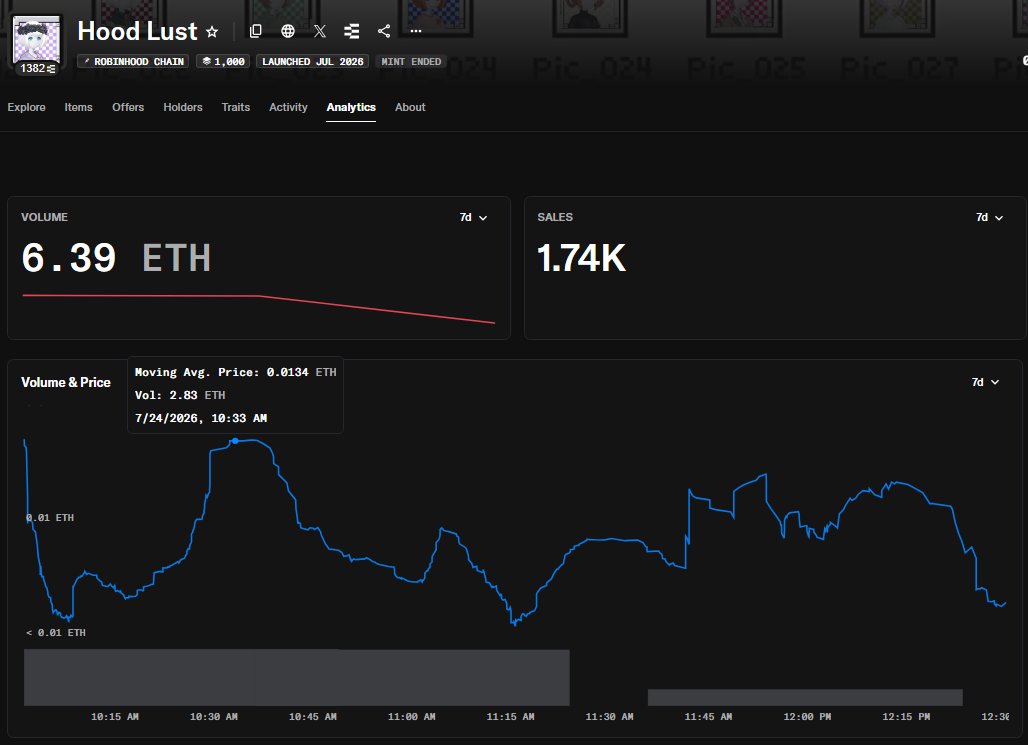Click the Hood Lust collection avatar
The image size is (1028, 745).
[37, 39]
